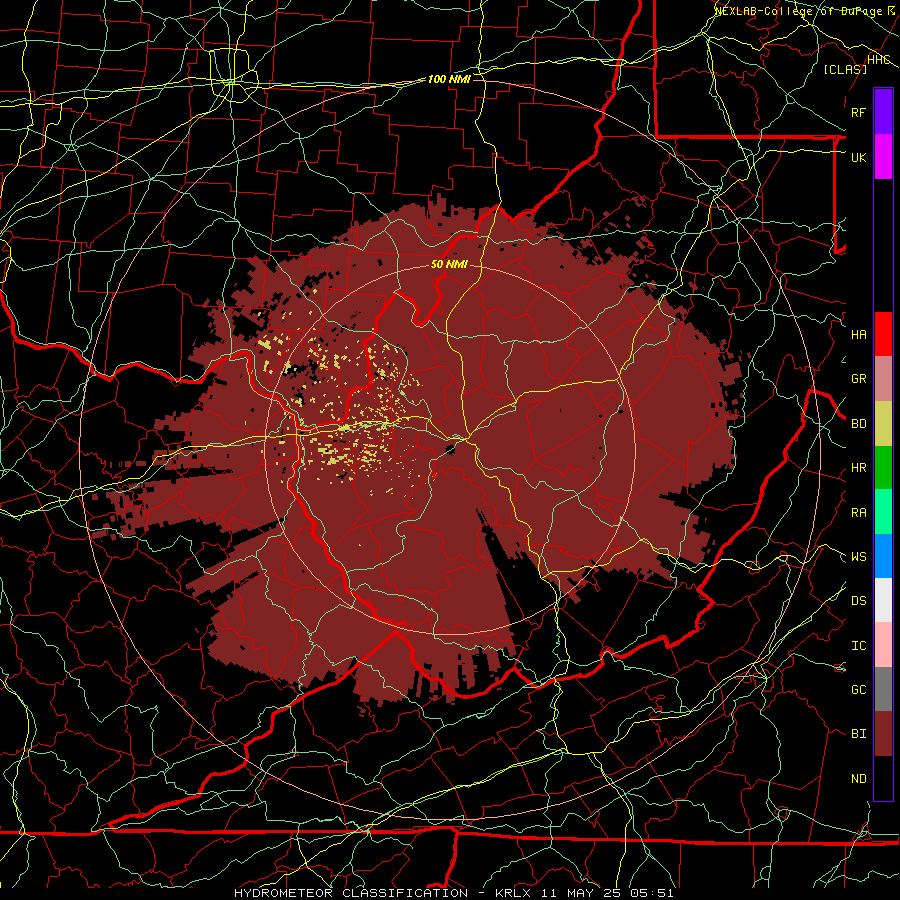
Task: Click the UK magenta legend swatch
Action: (883, 157)
